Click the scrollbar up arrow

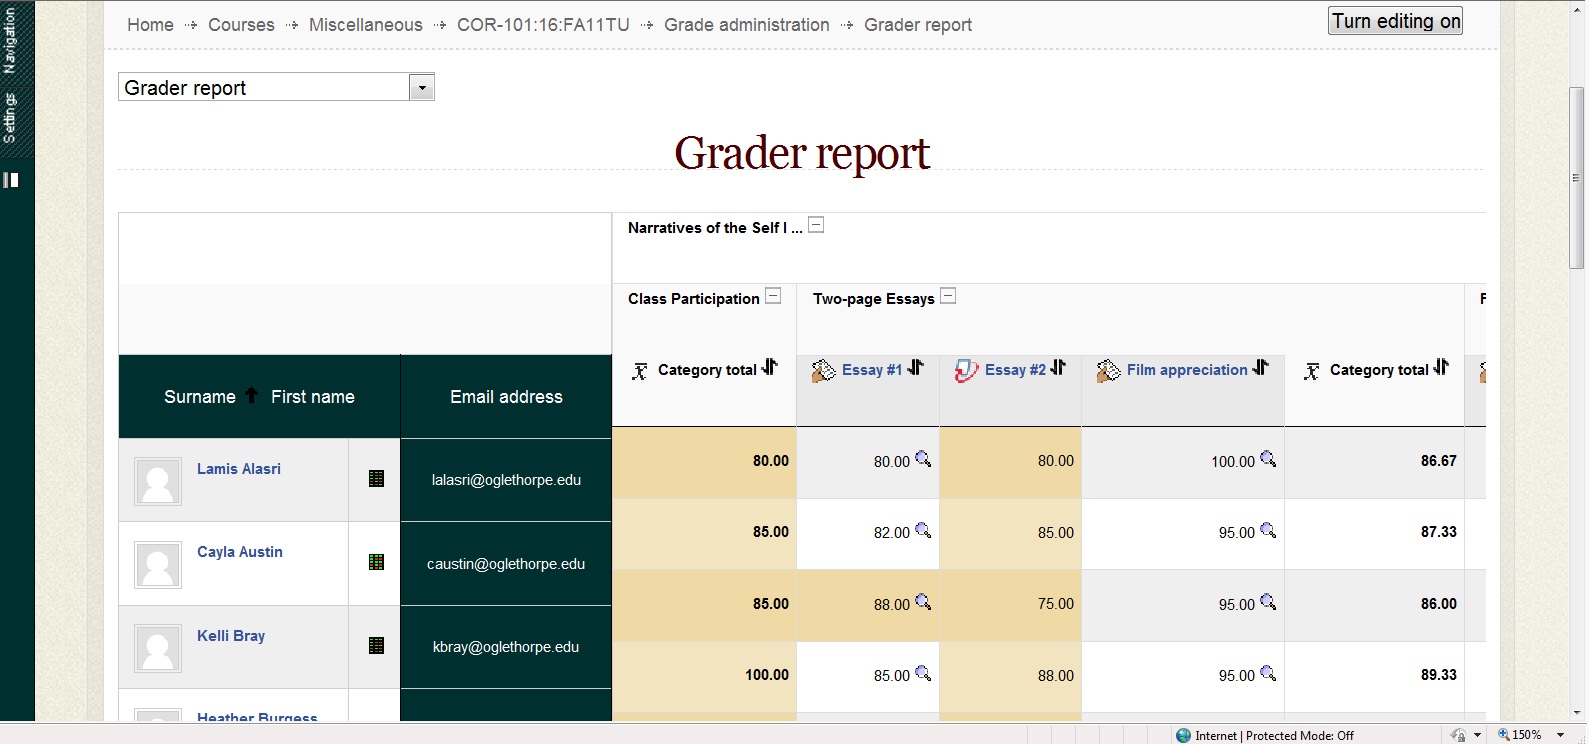(x=1577, y=8)
